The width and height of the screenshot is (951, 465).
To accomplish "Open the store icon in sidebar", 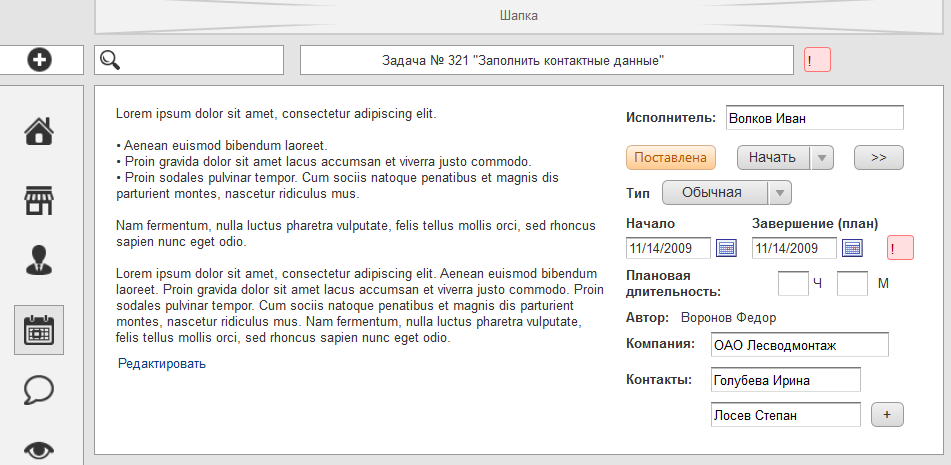I will 39,200.
